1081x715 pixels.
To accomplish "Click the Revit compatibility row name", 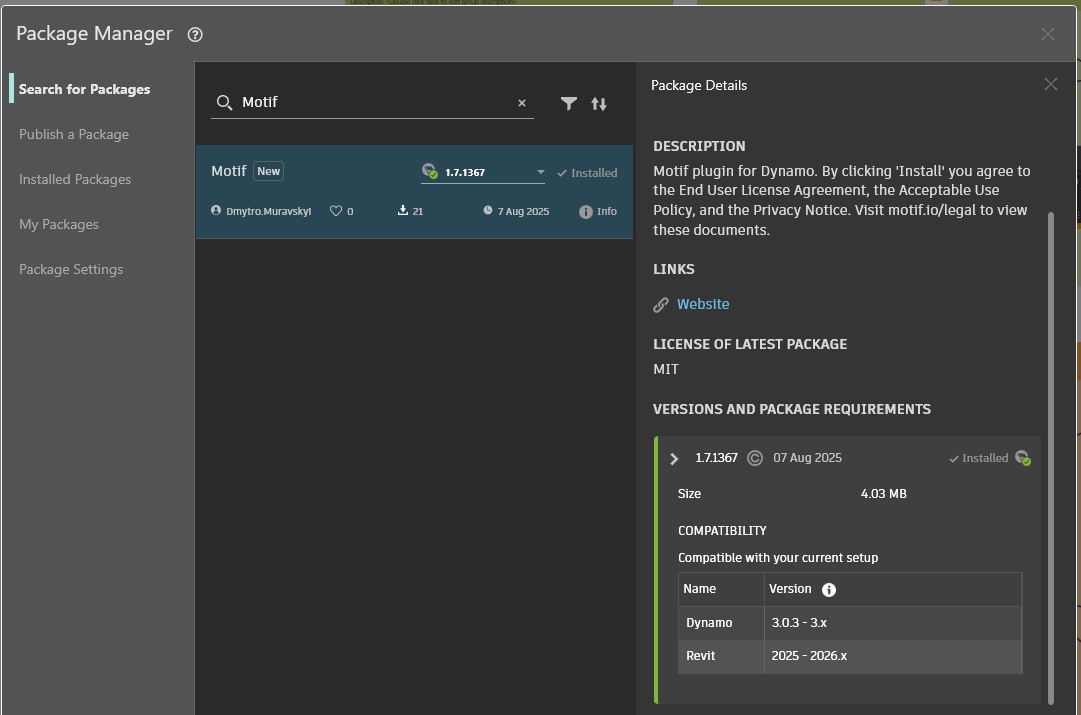I will click(700, 656).
